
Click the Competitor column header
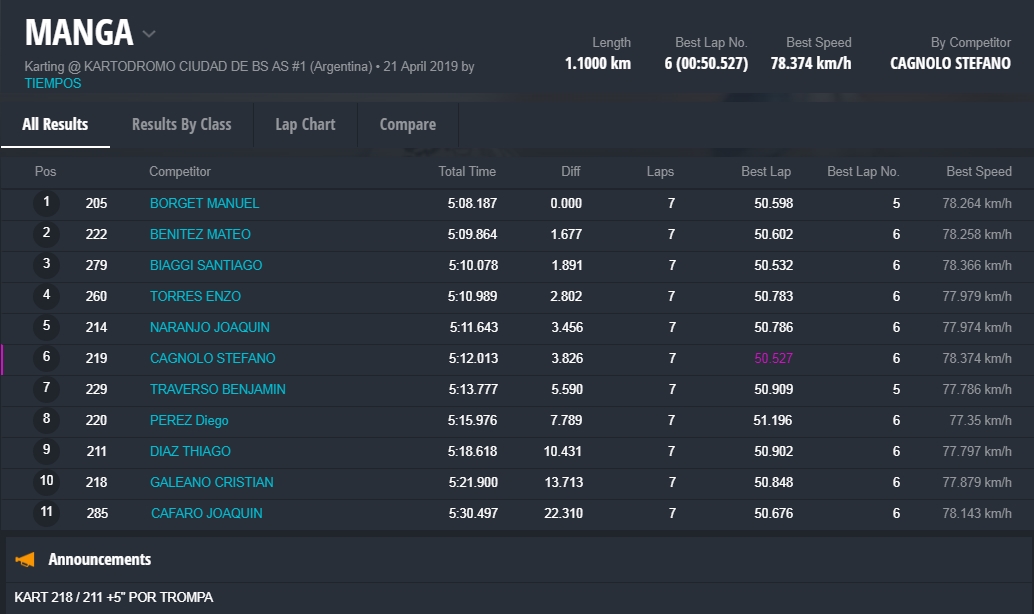(x=180, y=171)
